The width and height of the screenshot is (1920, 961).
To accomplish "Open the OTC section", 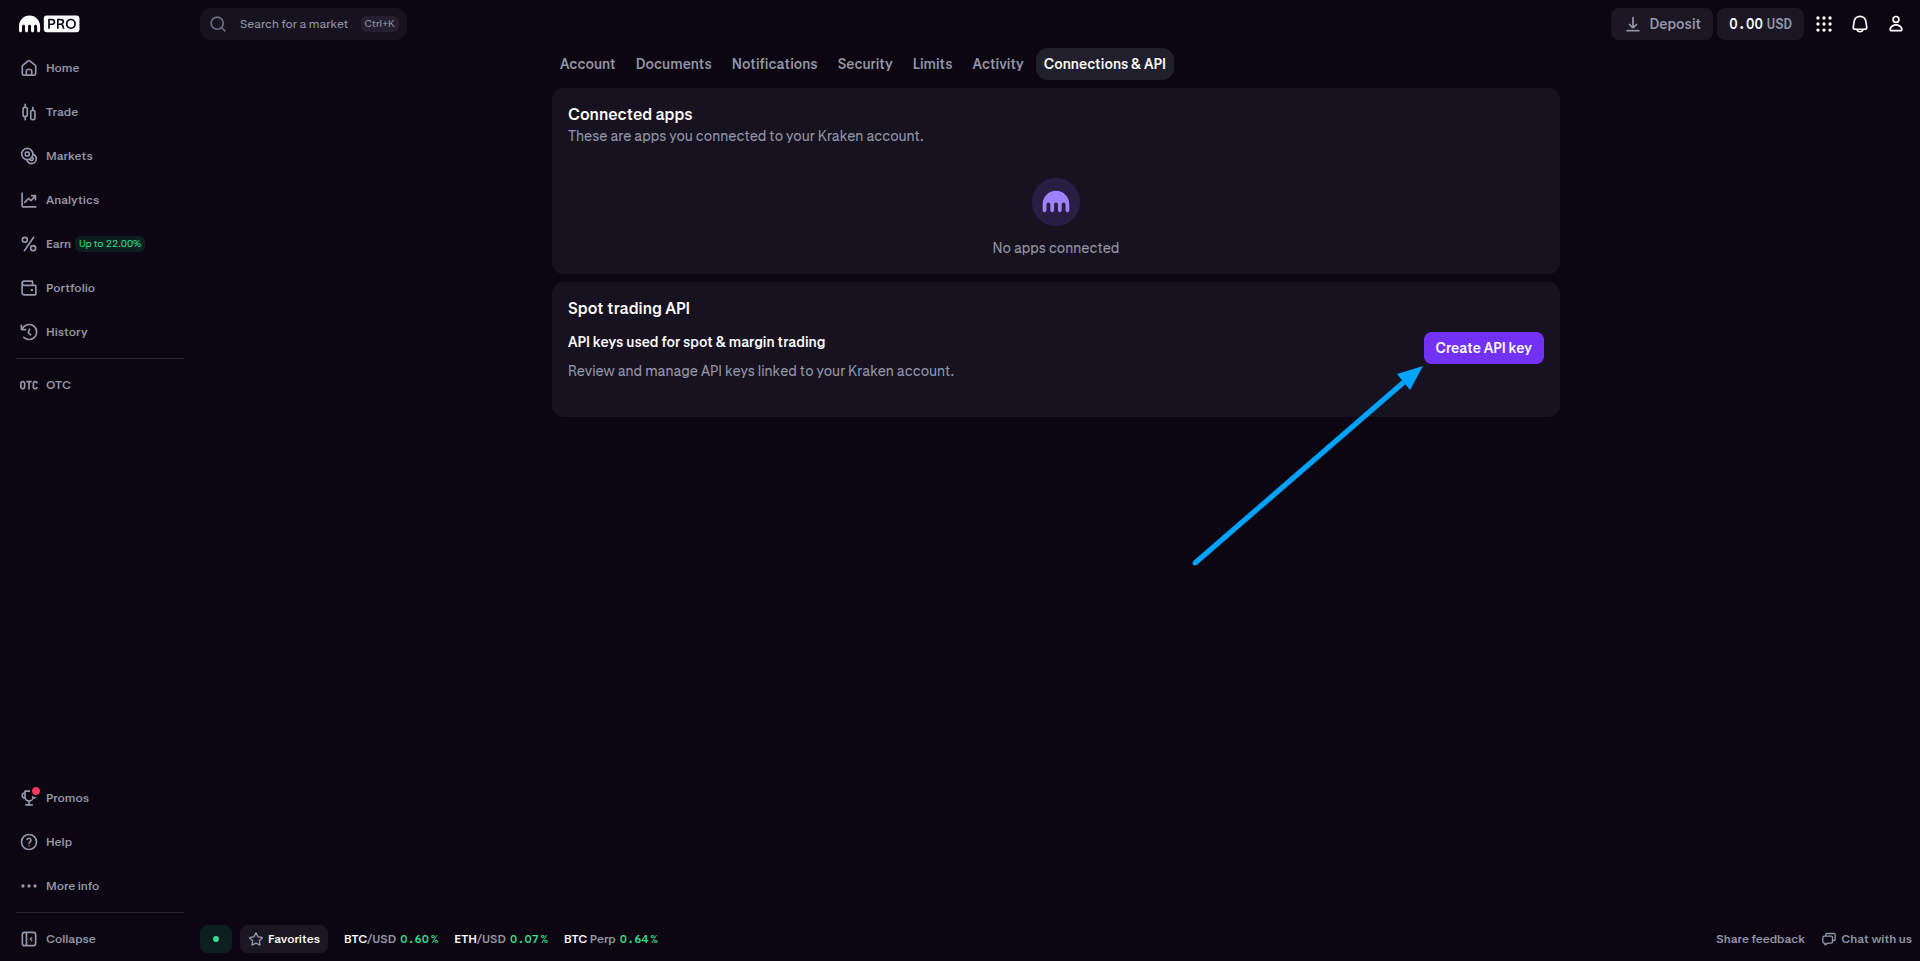I will (46, 385).
